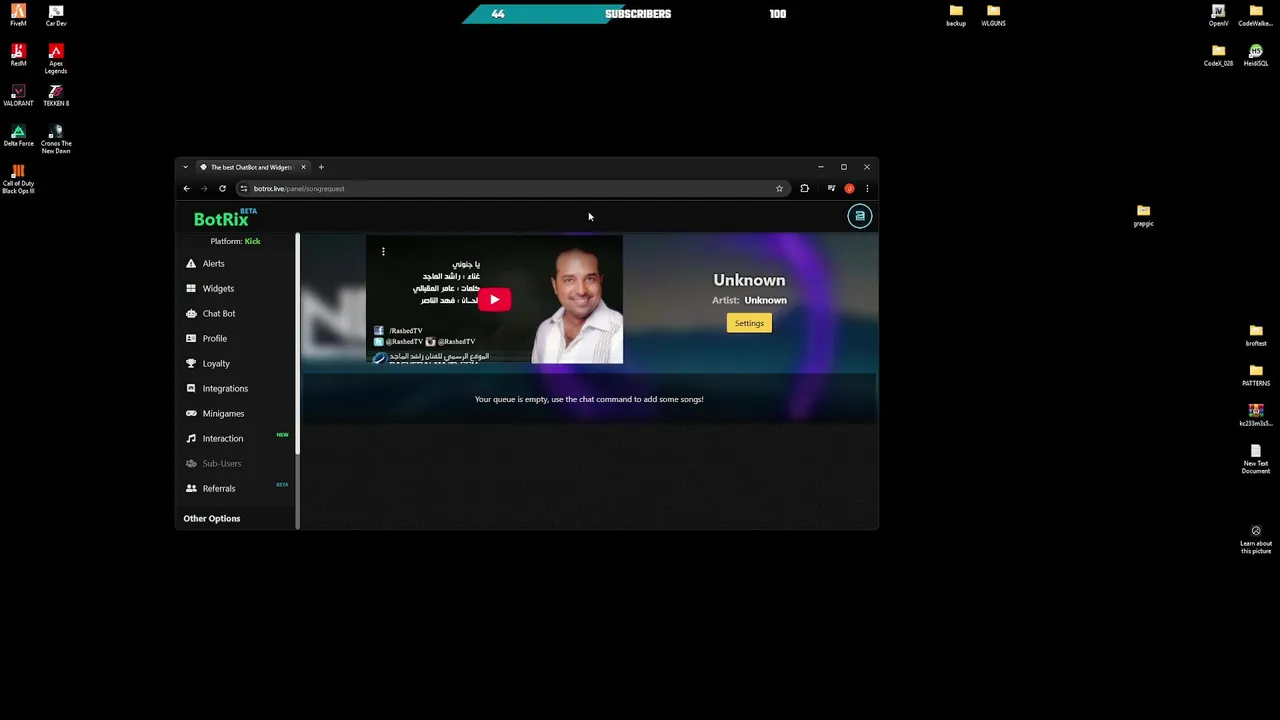The width and height of the screenshot is (1280, 720).
Task: Click the empty queue message text
Action: [589, 399]
